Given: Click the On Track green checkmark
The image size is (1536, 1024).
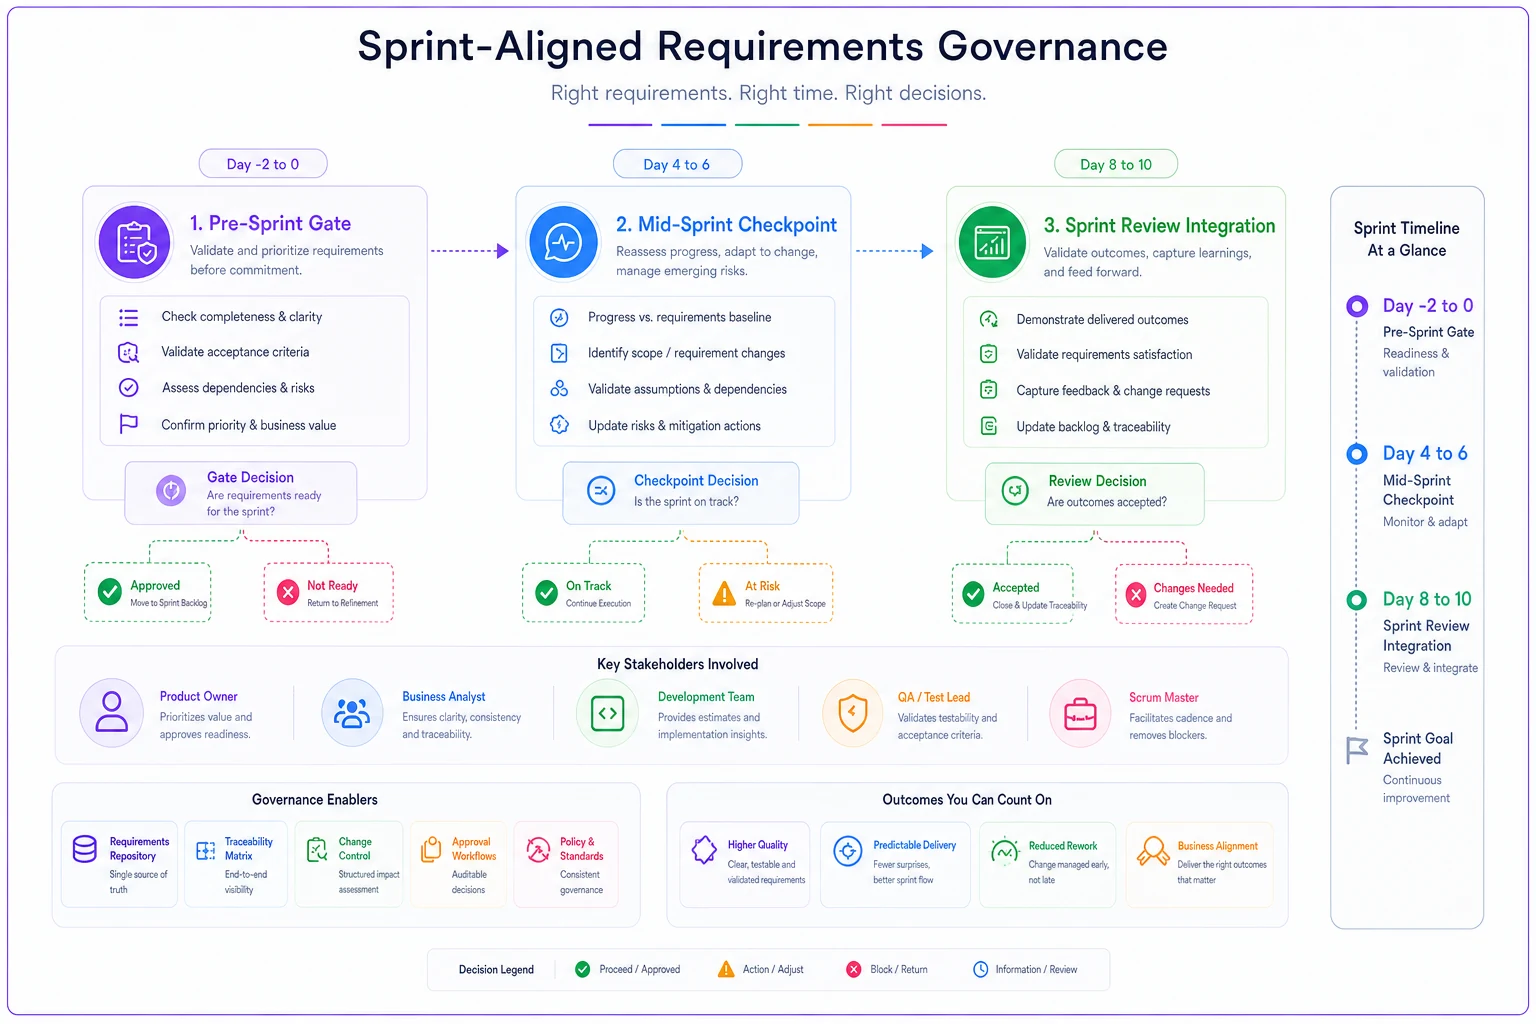Looking at the screenshot, I should click(x=547, y=593).
